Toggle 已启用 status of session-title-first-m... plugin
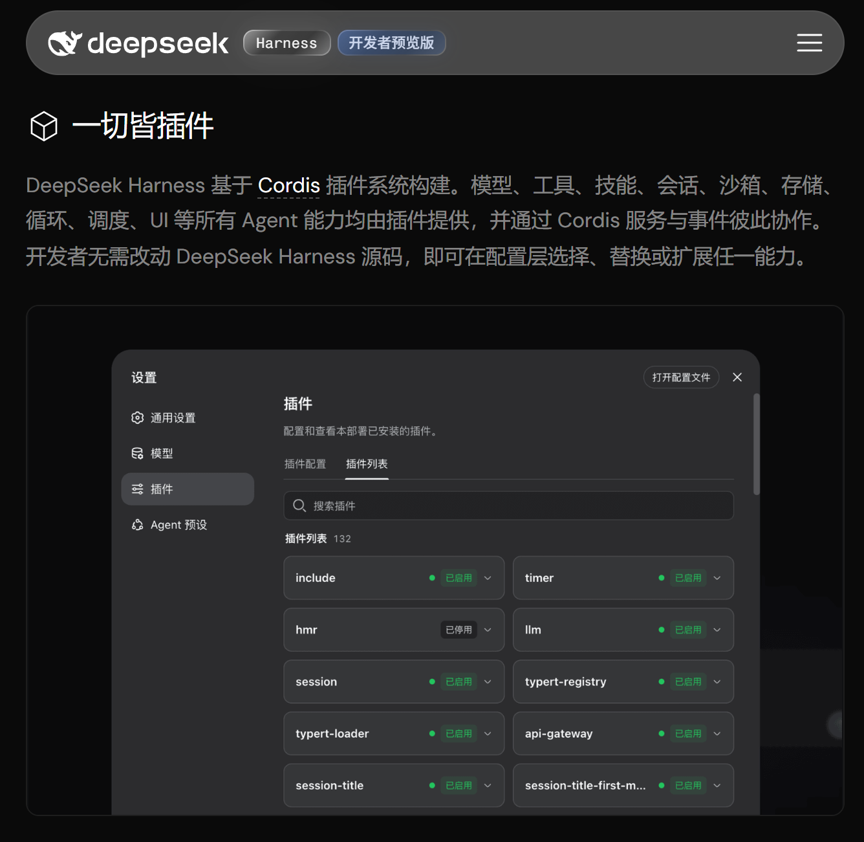The height and width of the screenshot is (842, 864). tap(688, 785)
